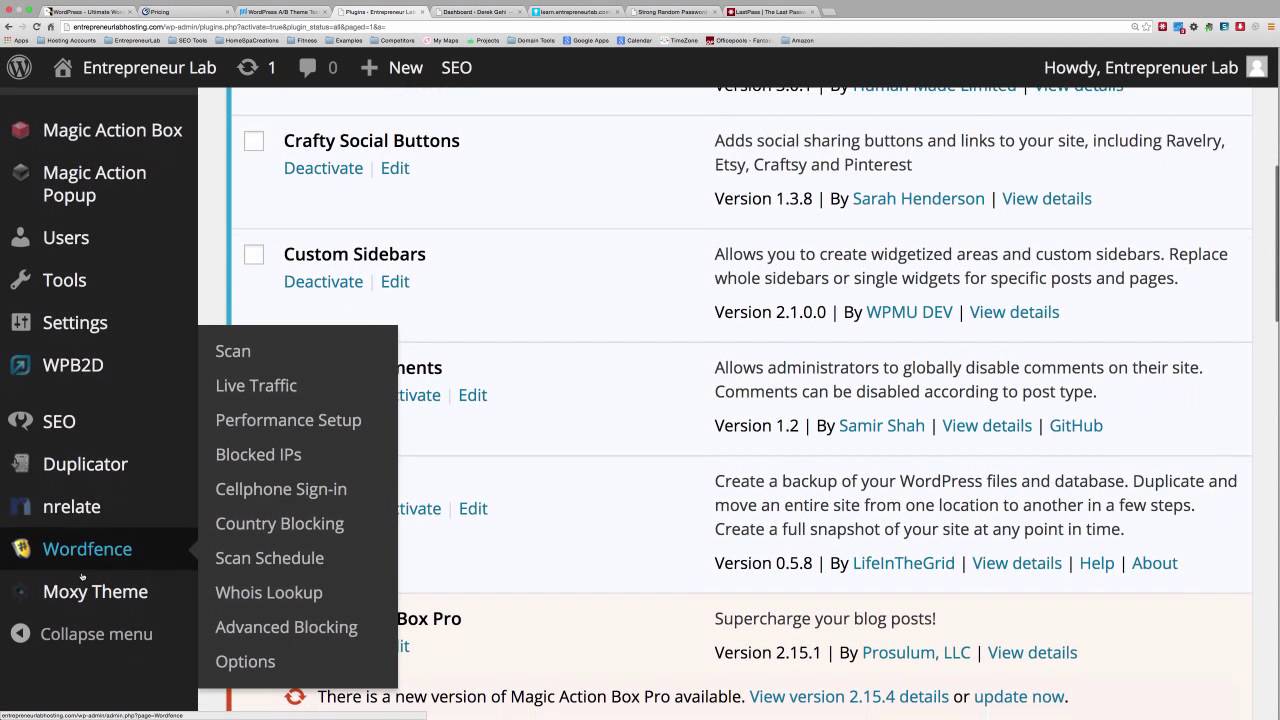Open the WPMU DEV author link

[x=909, y=312]
